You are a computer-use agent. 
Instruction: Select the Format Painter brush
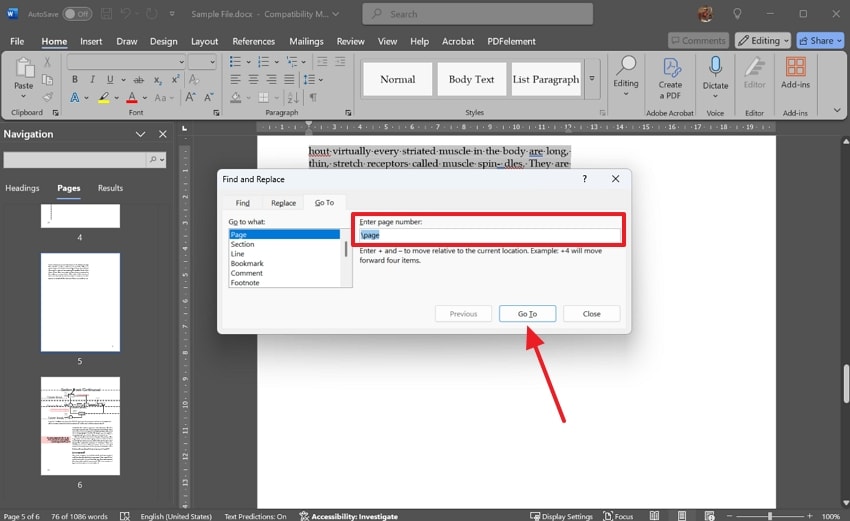tap(48, 98)
